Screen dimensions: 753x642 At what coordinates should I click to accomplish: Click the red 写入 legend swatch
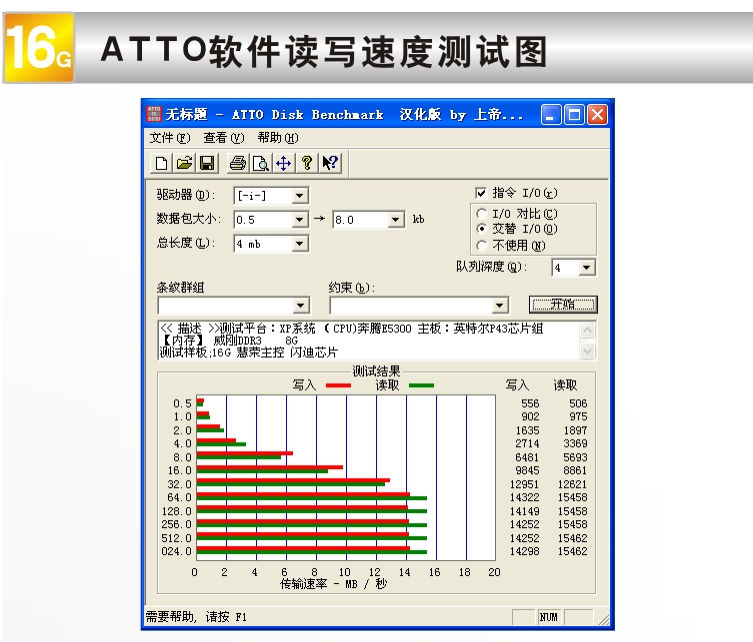[x=338, y=385]
